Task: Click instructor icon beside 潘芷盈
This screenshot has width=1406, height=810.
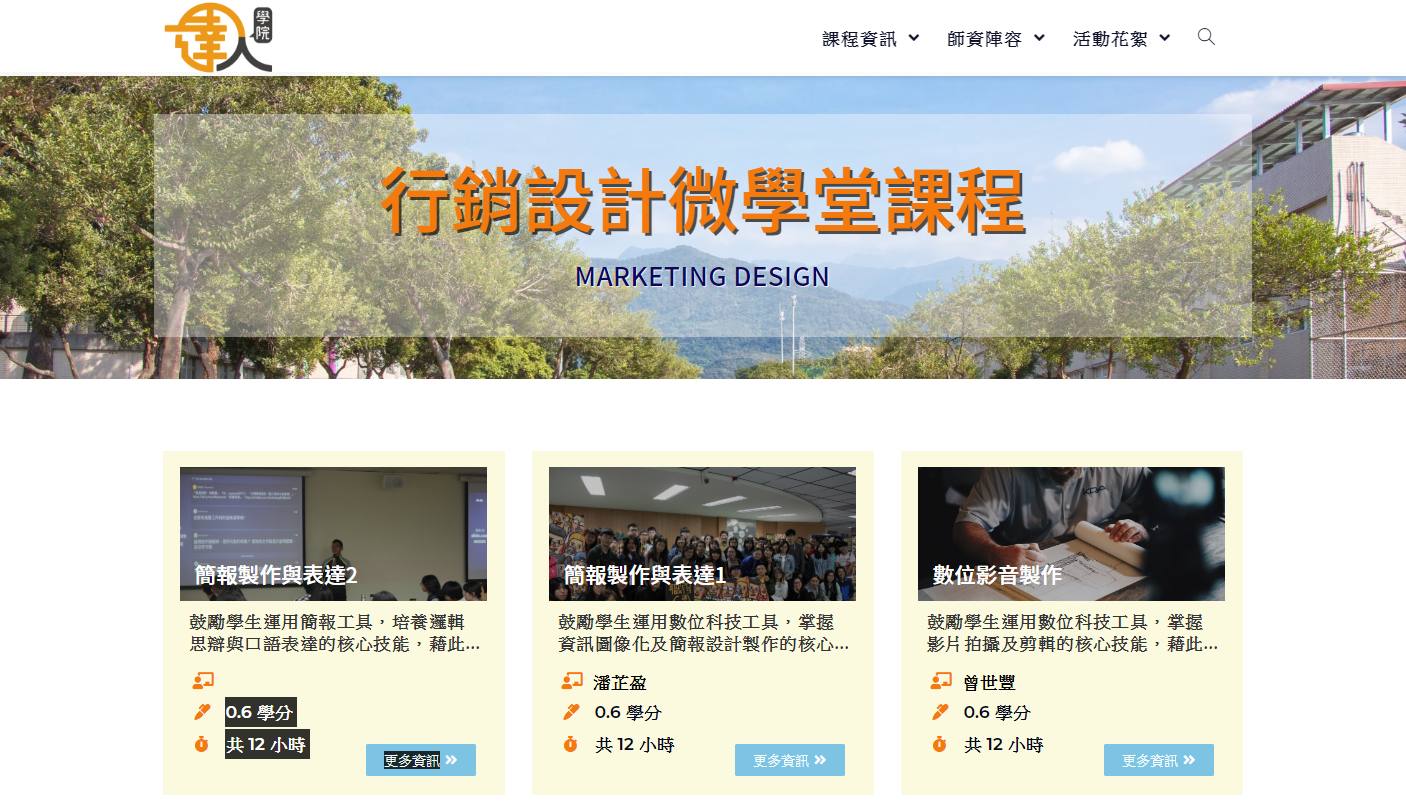Action: coord(572,681)
